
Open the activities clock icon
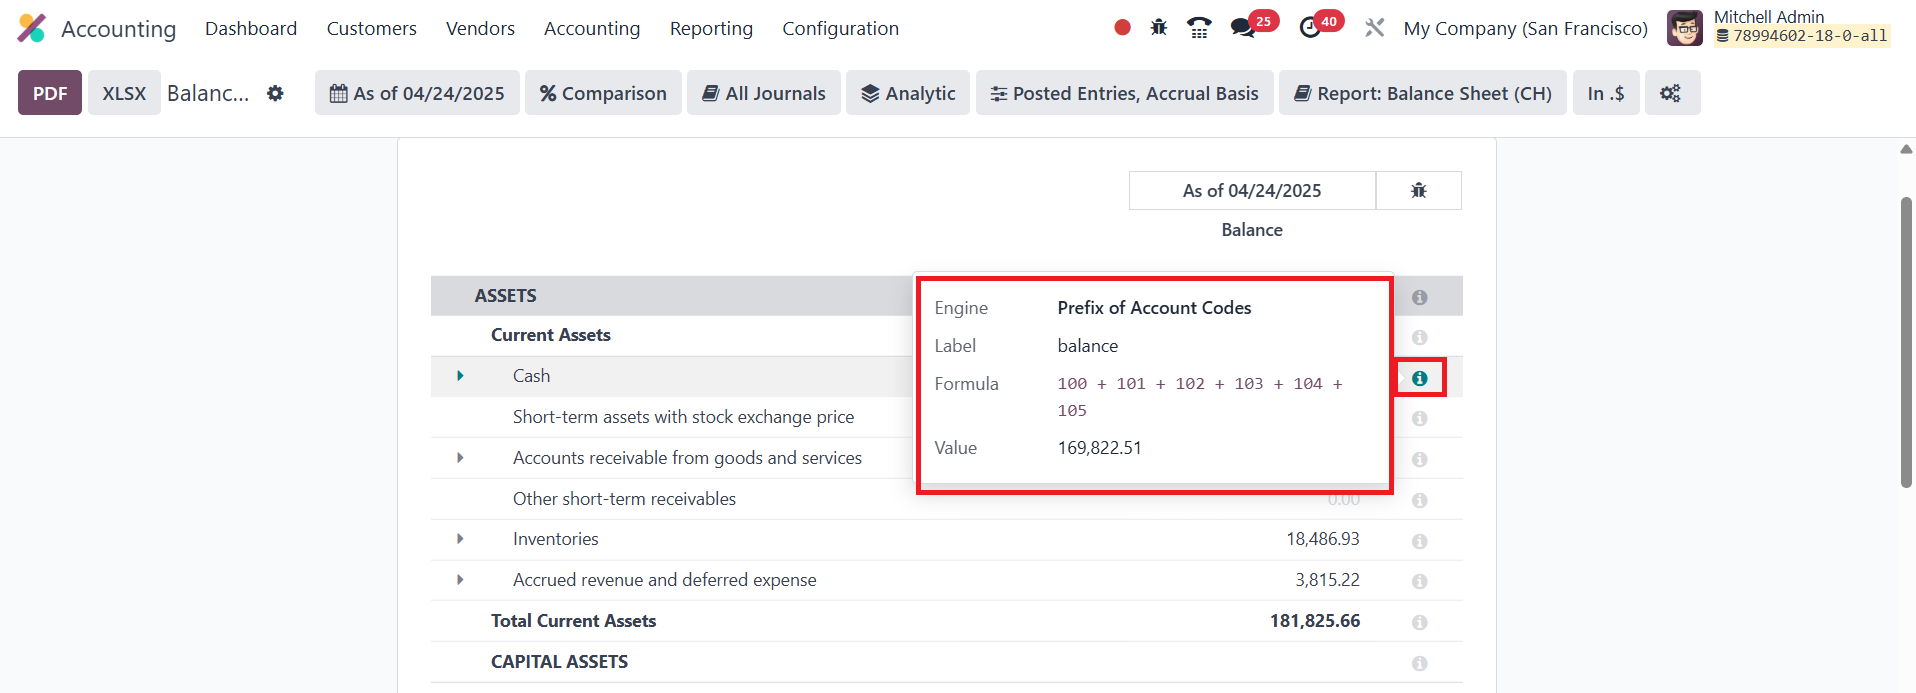[1310, 28]
